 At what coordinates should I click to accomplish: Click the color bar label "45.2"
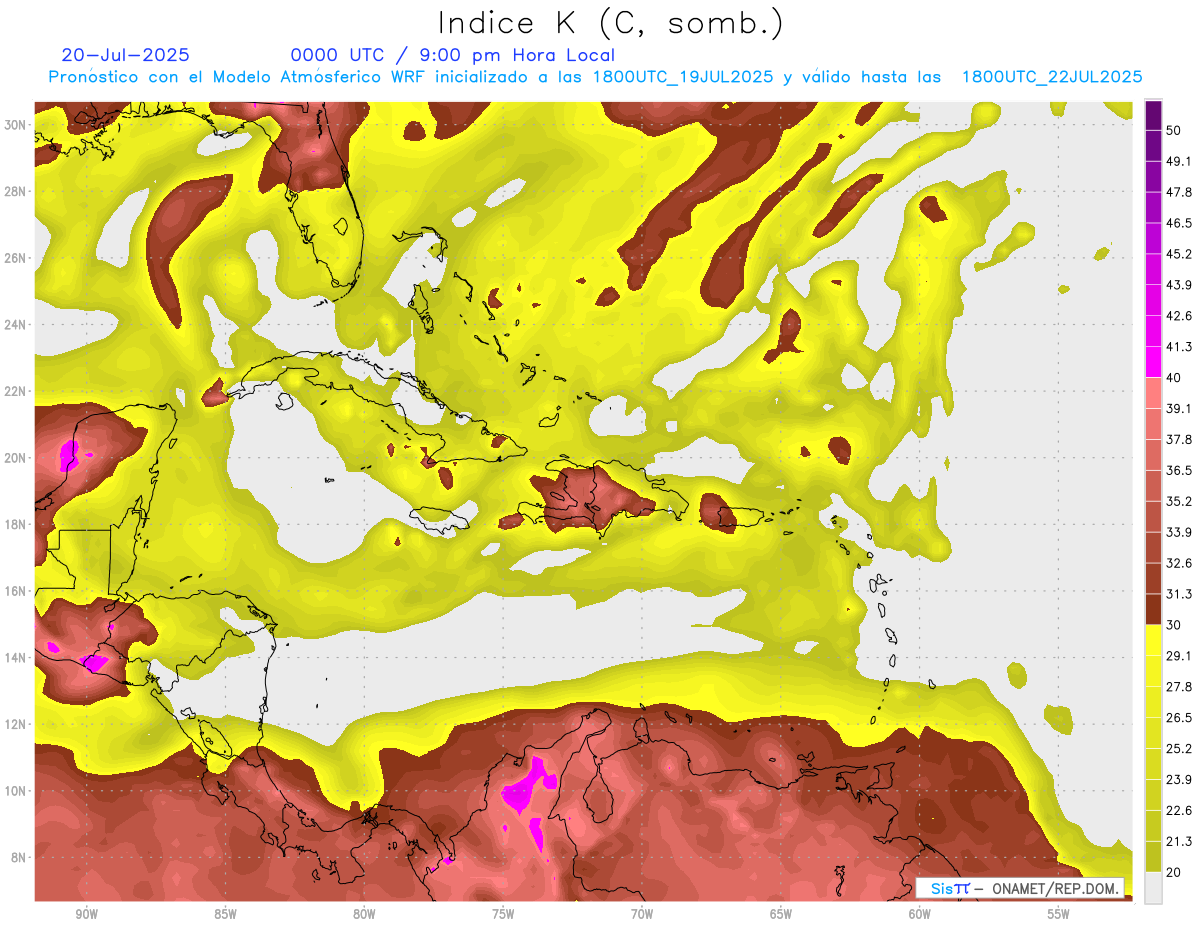pyautogui.click(x=1180, y=254)
